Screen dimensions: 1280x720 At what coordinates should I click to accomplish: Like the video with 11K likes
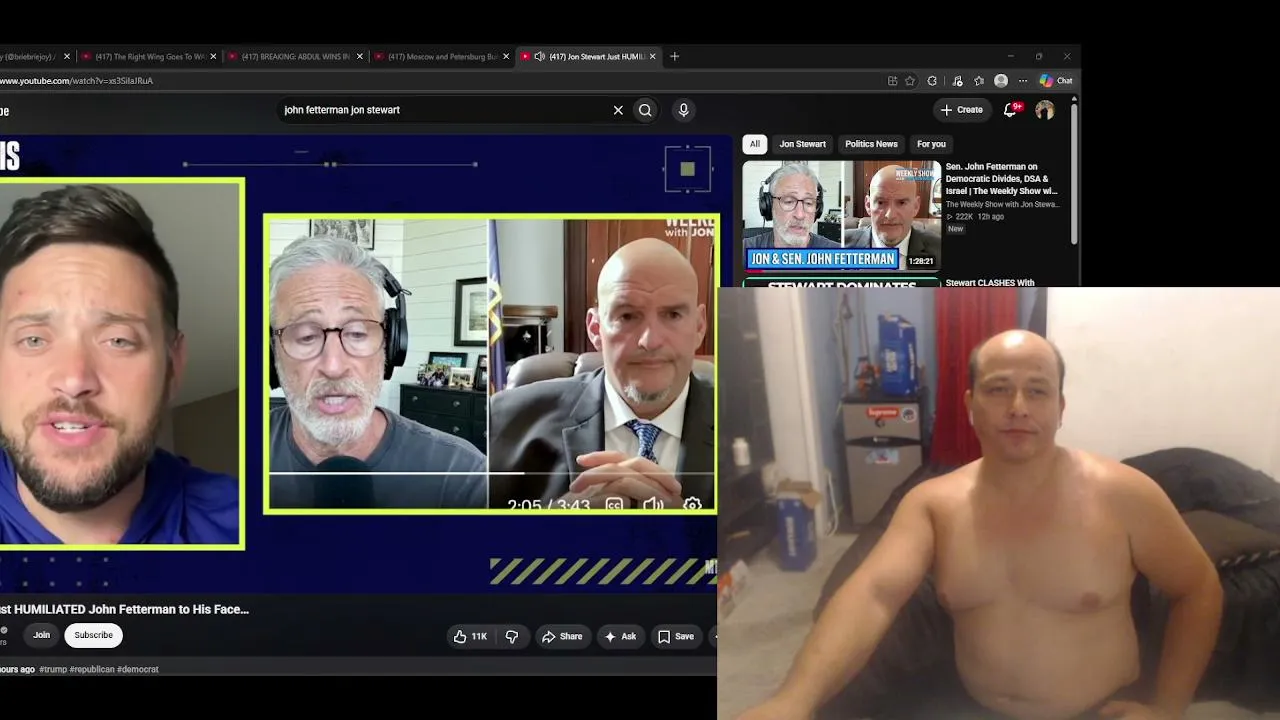tap(470, 636)
